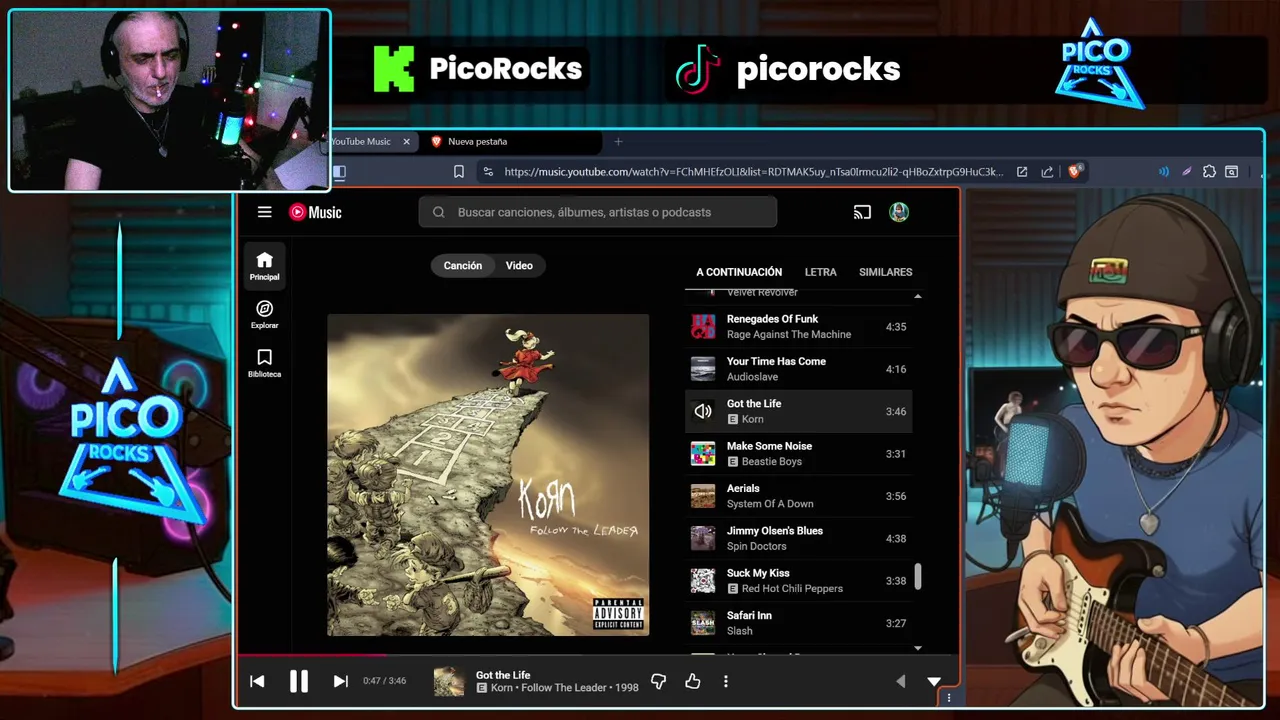Click Aerials album thumbnail in queue
This screenshot has height=720, width=1280.
(x=703, y=496)
